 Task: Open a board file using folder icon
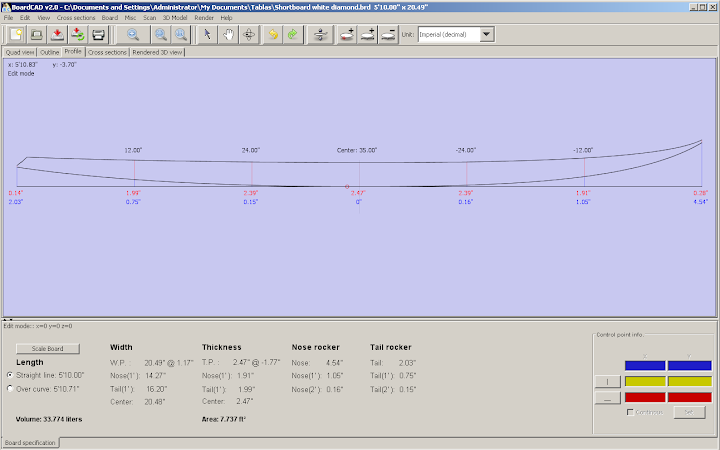click(x=37, y=34)
